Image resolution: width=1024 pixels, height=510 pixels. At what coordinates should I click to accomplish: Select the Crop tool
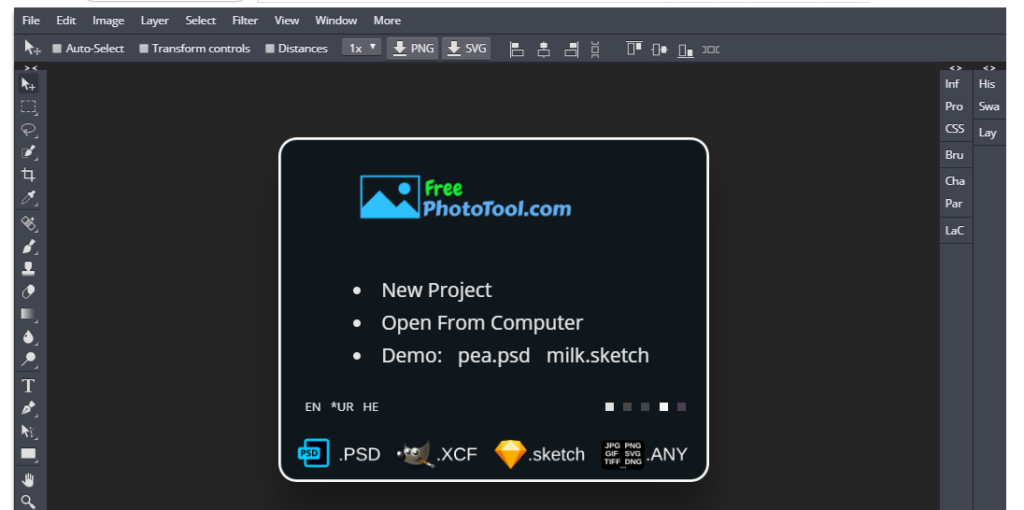coord(28,174)
